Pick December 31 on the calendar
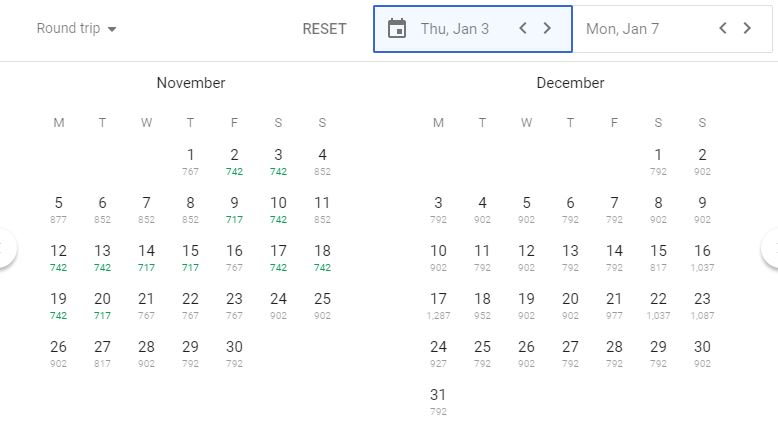778x434 pixels. (x=438, y=400)
